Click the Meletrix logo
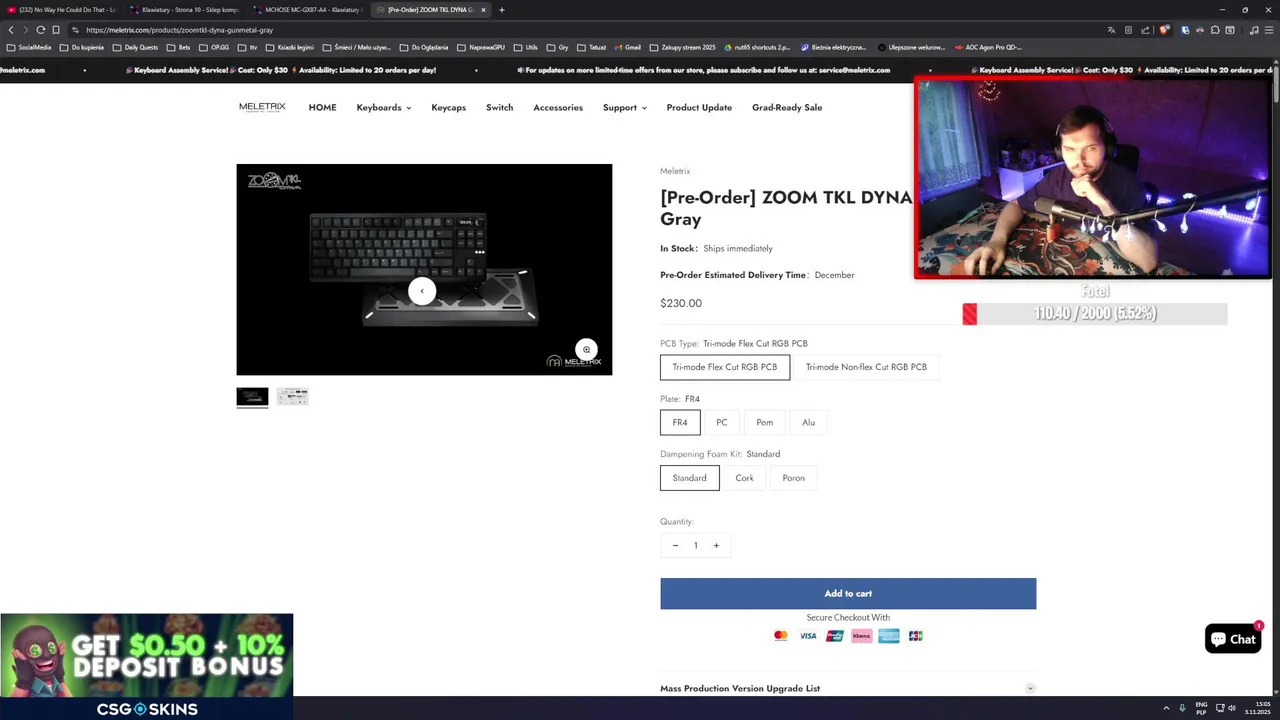1280x720 pixels. click(x=262, y=107)
